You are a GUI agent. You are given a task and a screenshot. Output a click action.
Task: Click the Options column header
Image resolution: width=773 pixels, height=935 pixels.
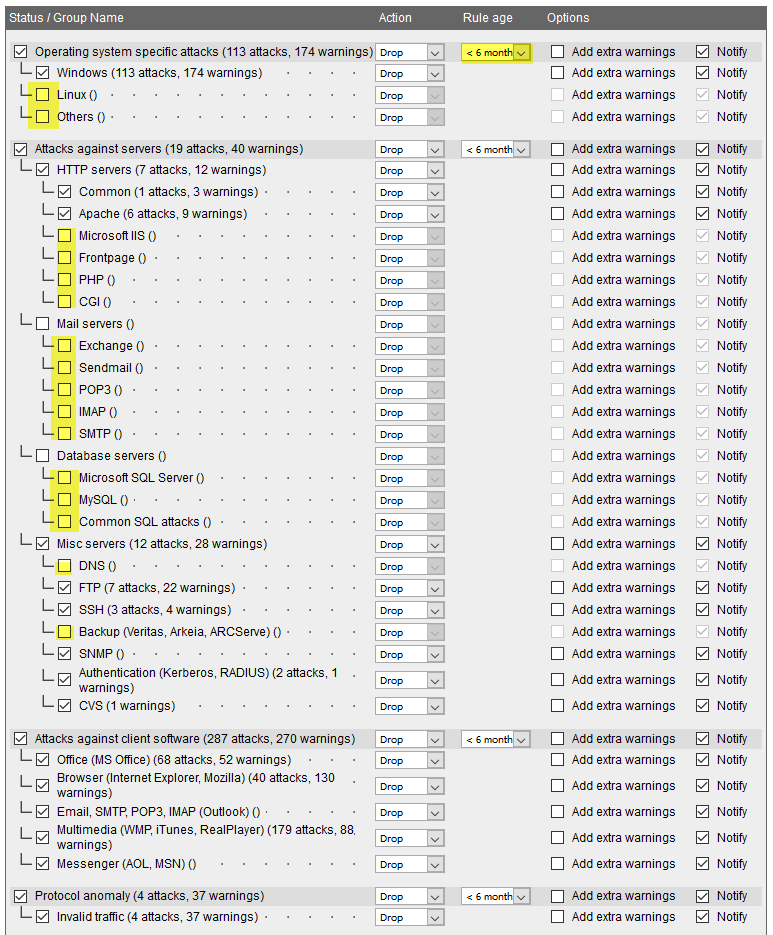click(568, 18)
